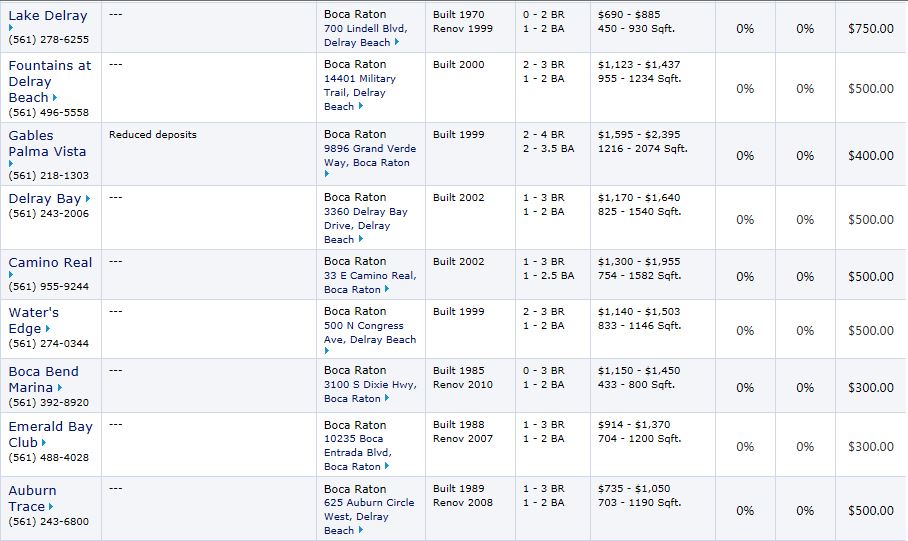Open the 700 Lindell Blvd, Delray Beach address link
Viewport: 908px width, 541px height.
365,35
